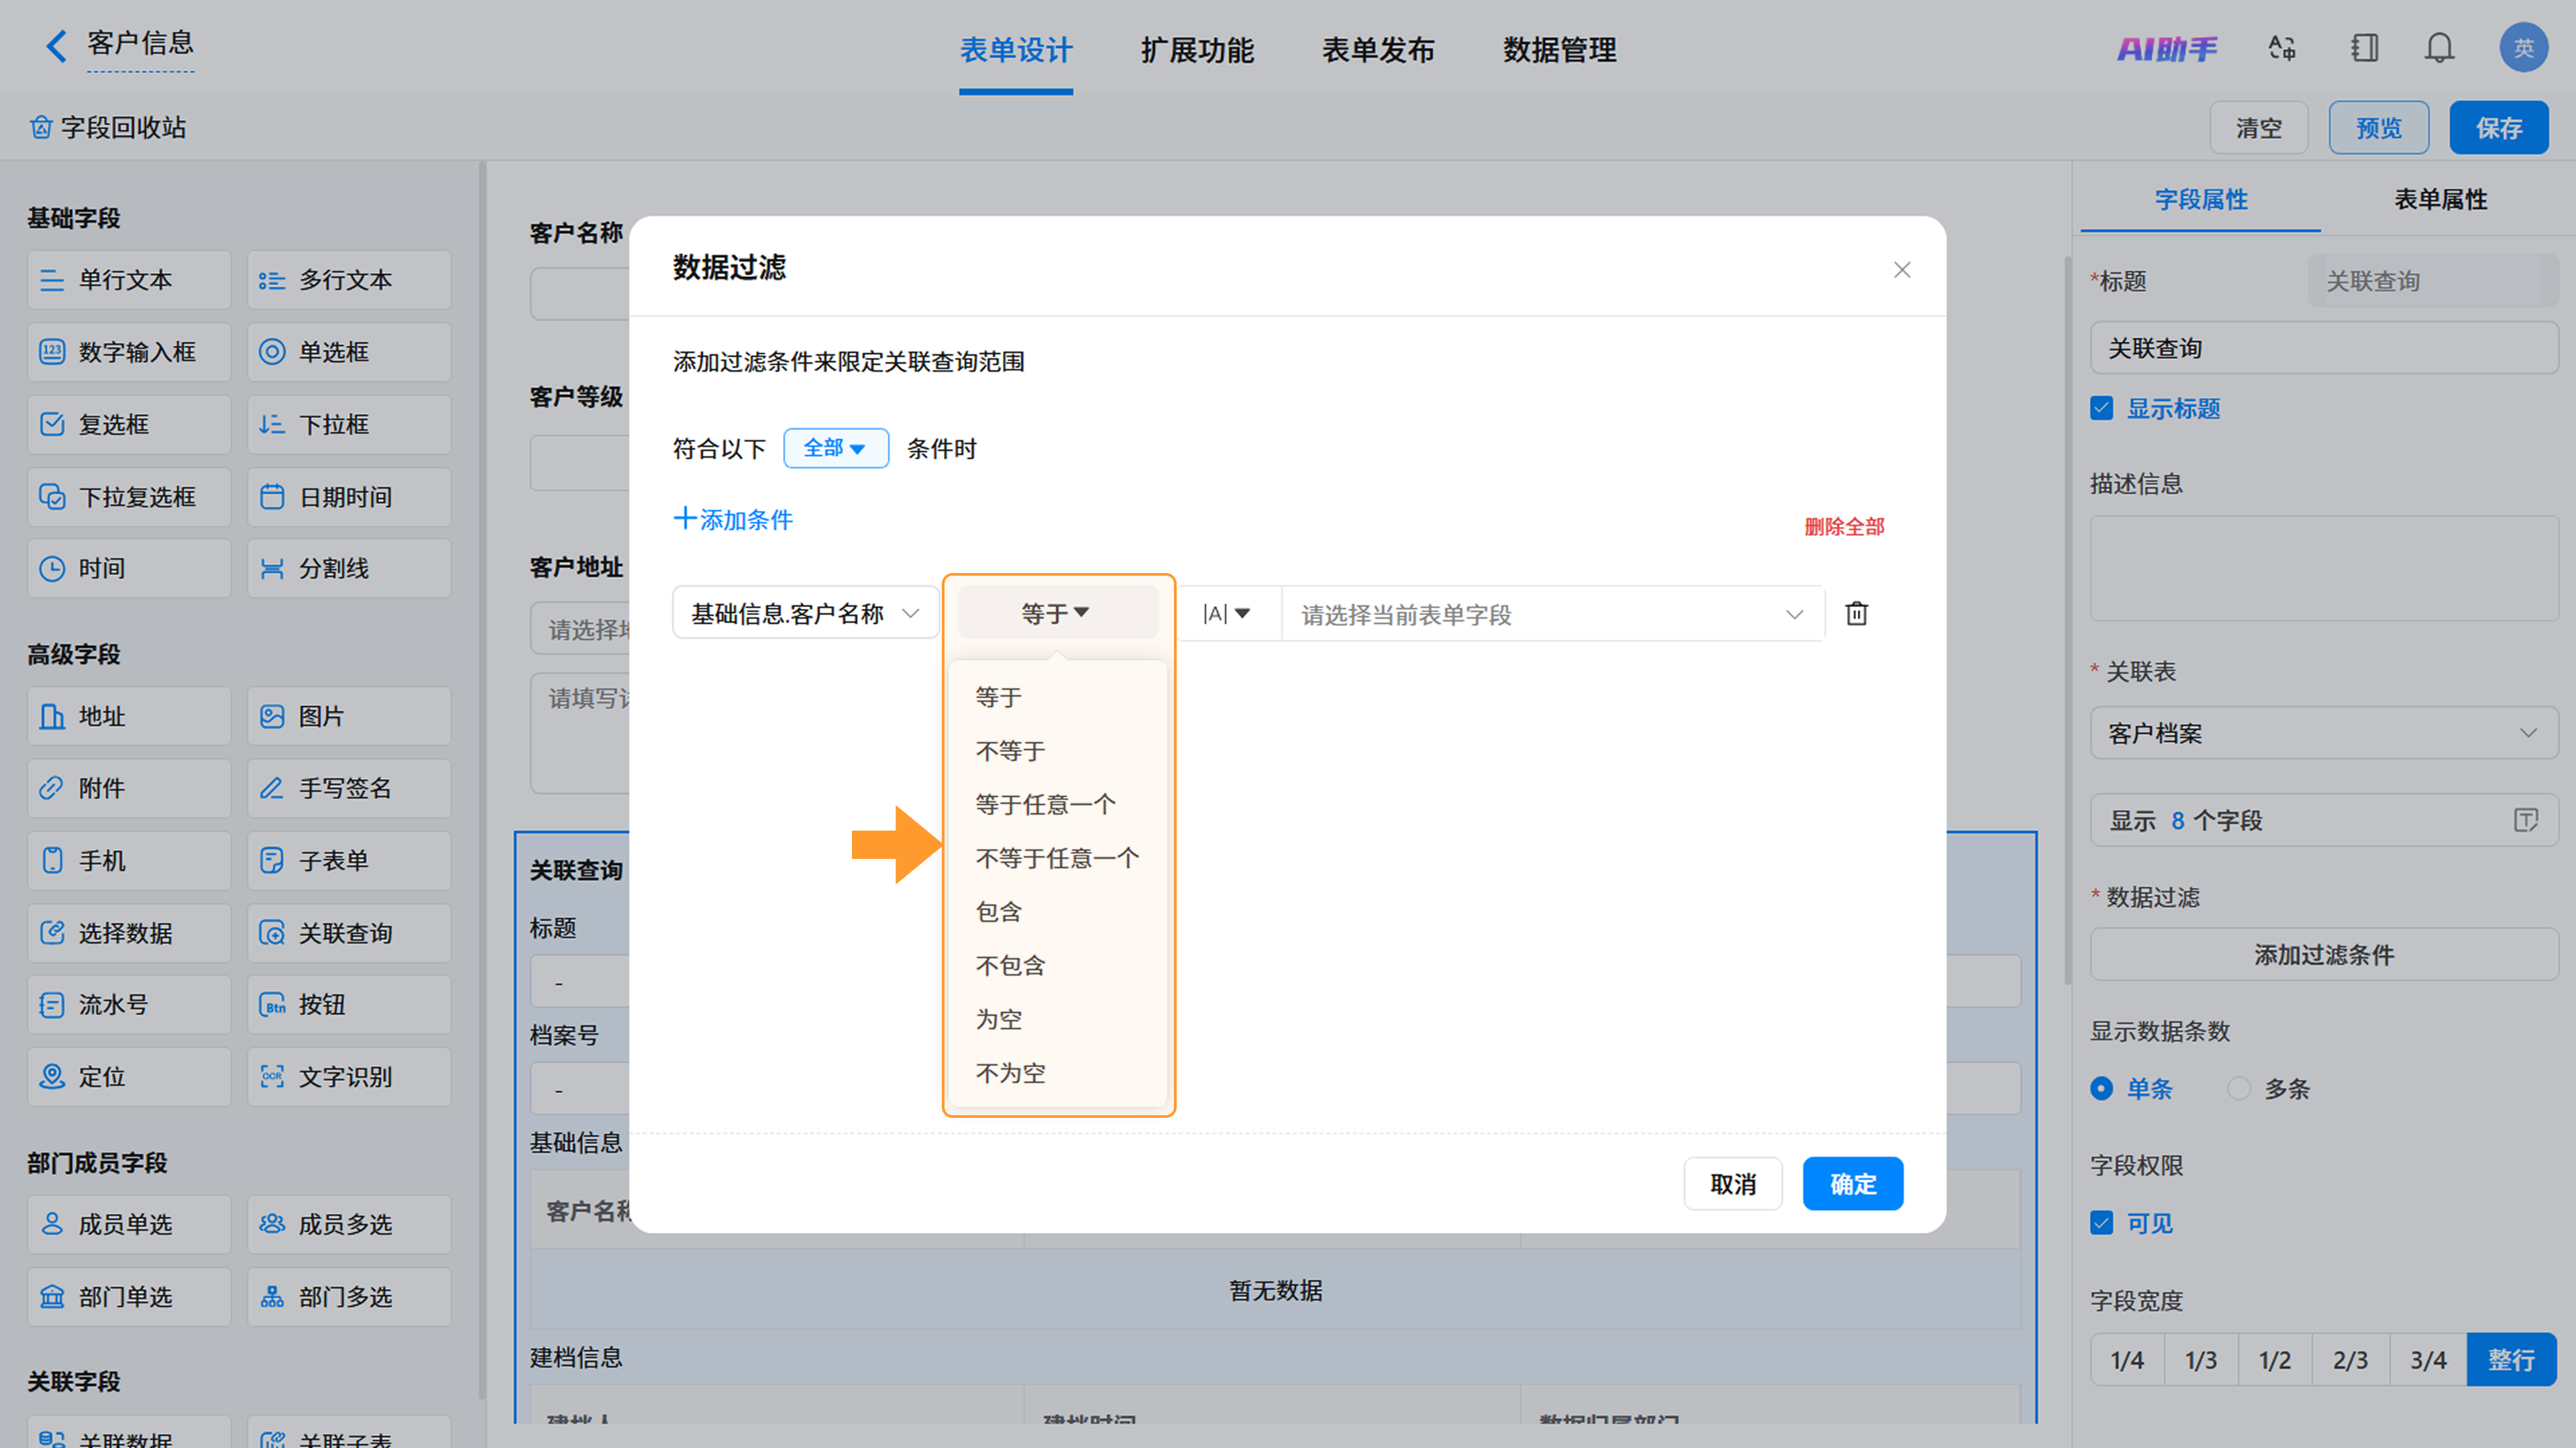Select the 单条 radio option
2576x1448 pixels.
[2101, 1088]
